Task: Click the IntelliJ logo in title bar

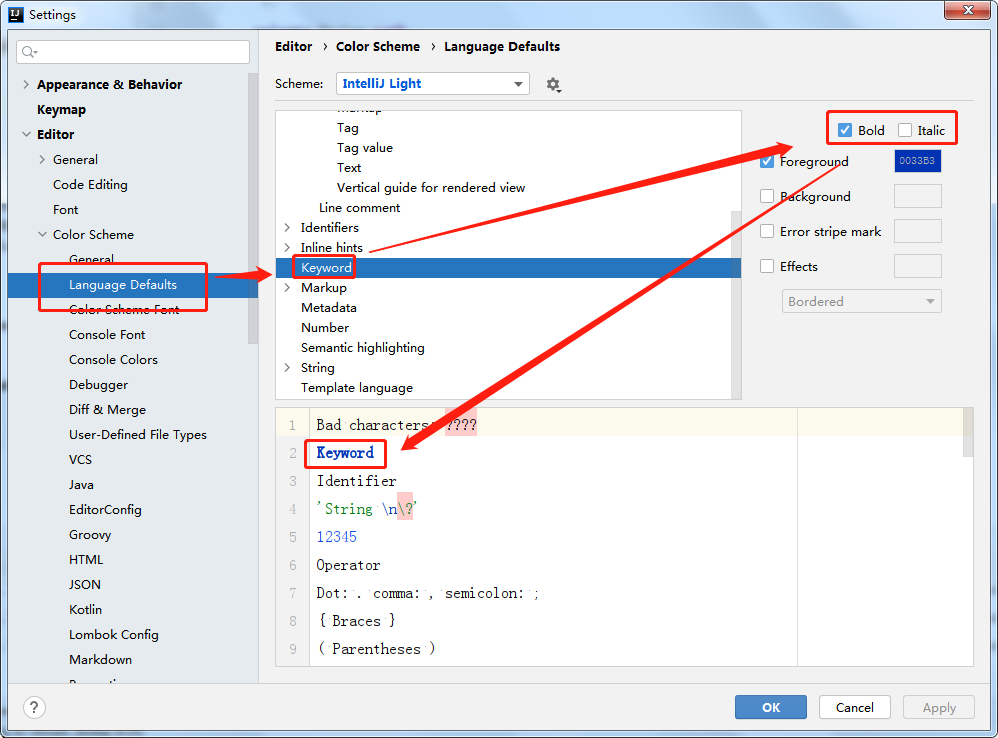Action: (x=16, y=14)
